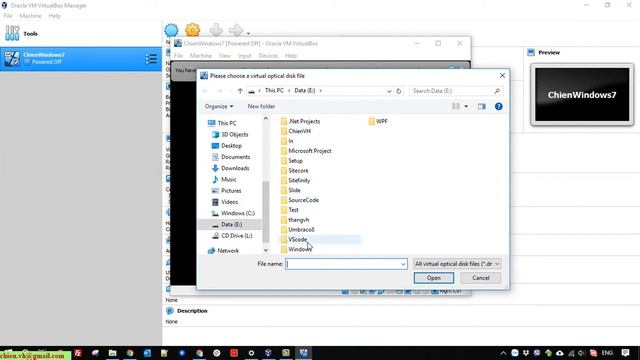
Task: Click the Back arrow in file dialog
Action: [205, 91]
